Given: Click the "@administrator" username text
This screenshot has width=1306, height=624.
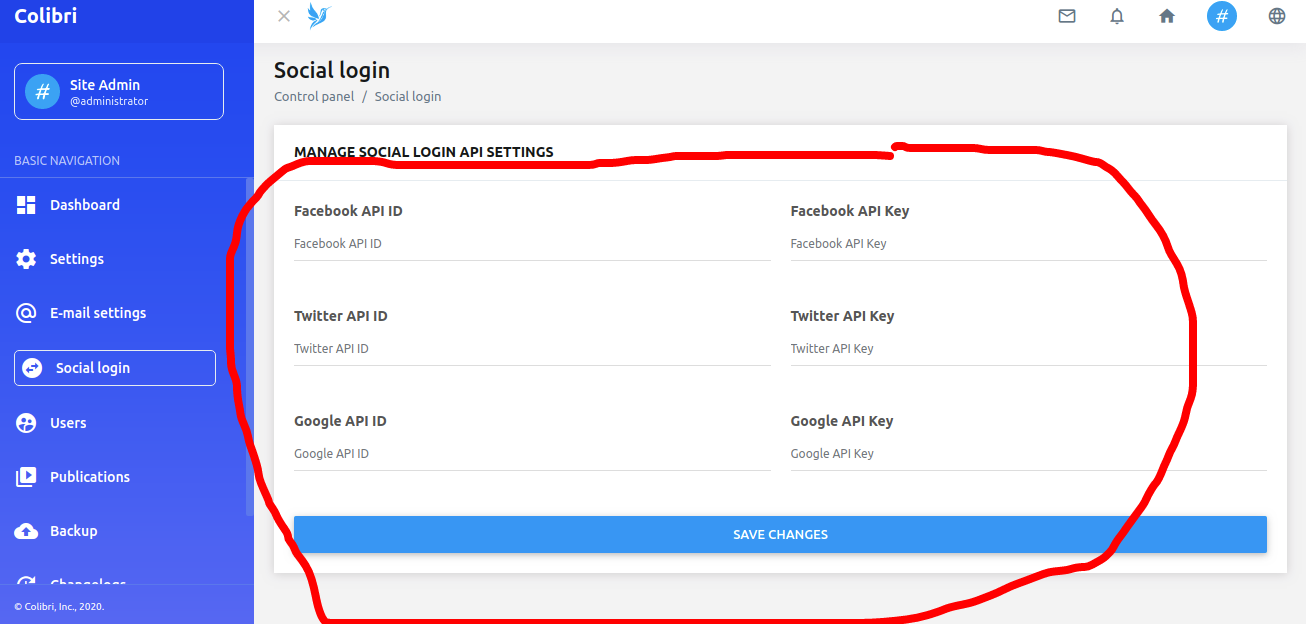Looking at the screenshot, I should pos(109,102).
